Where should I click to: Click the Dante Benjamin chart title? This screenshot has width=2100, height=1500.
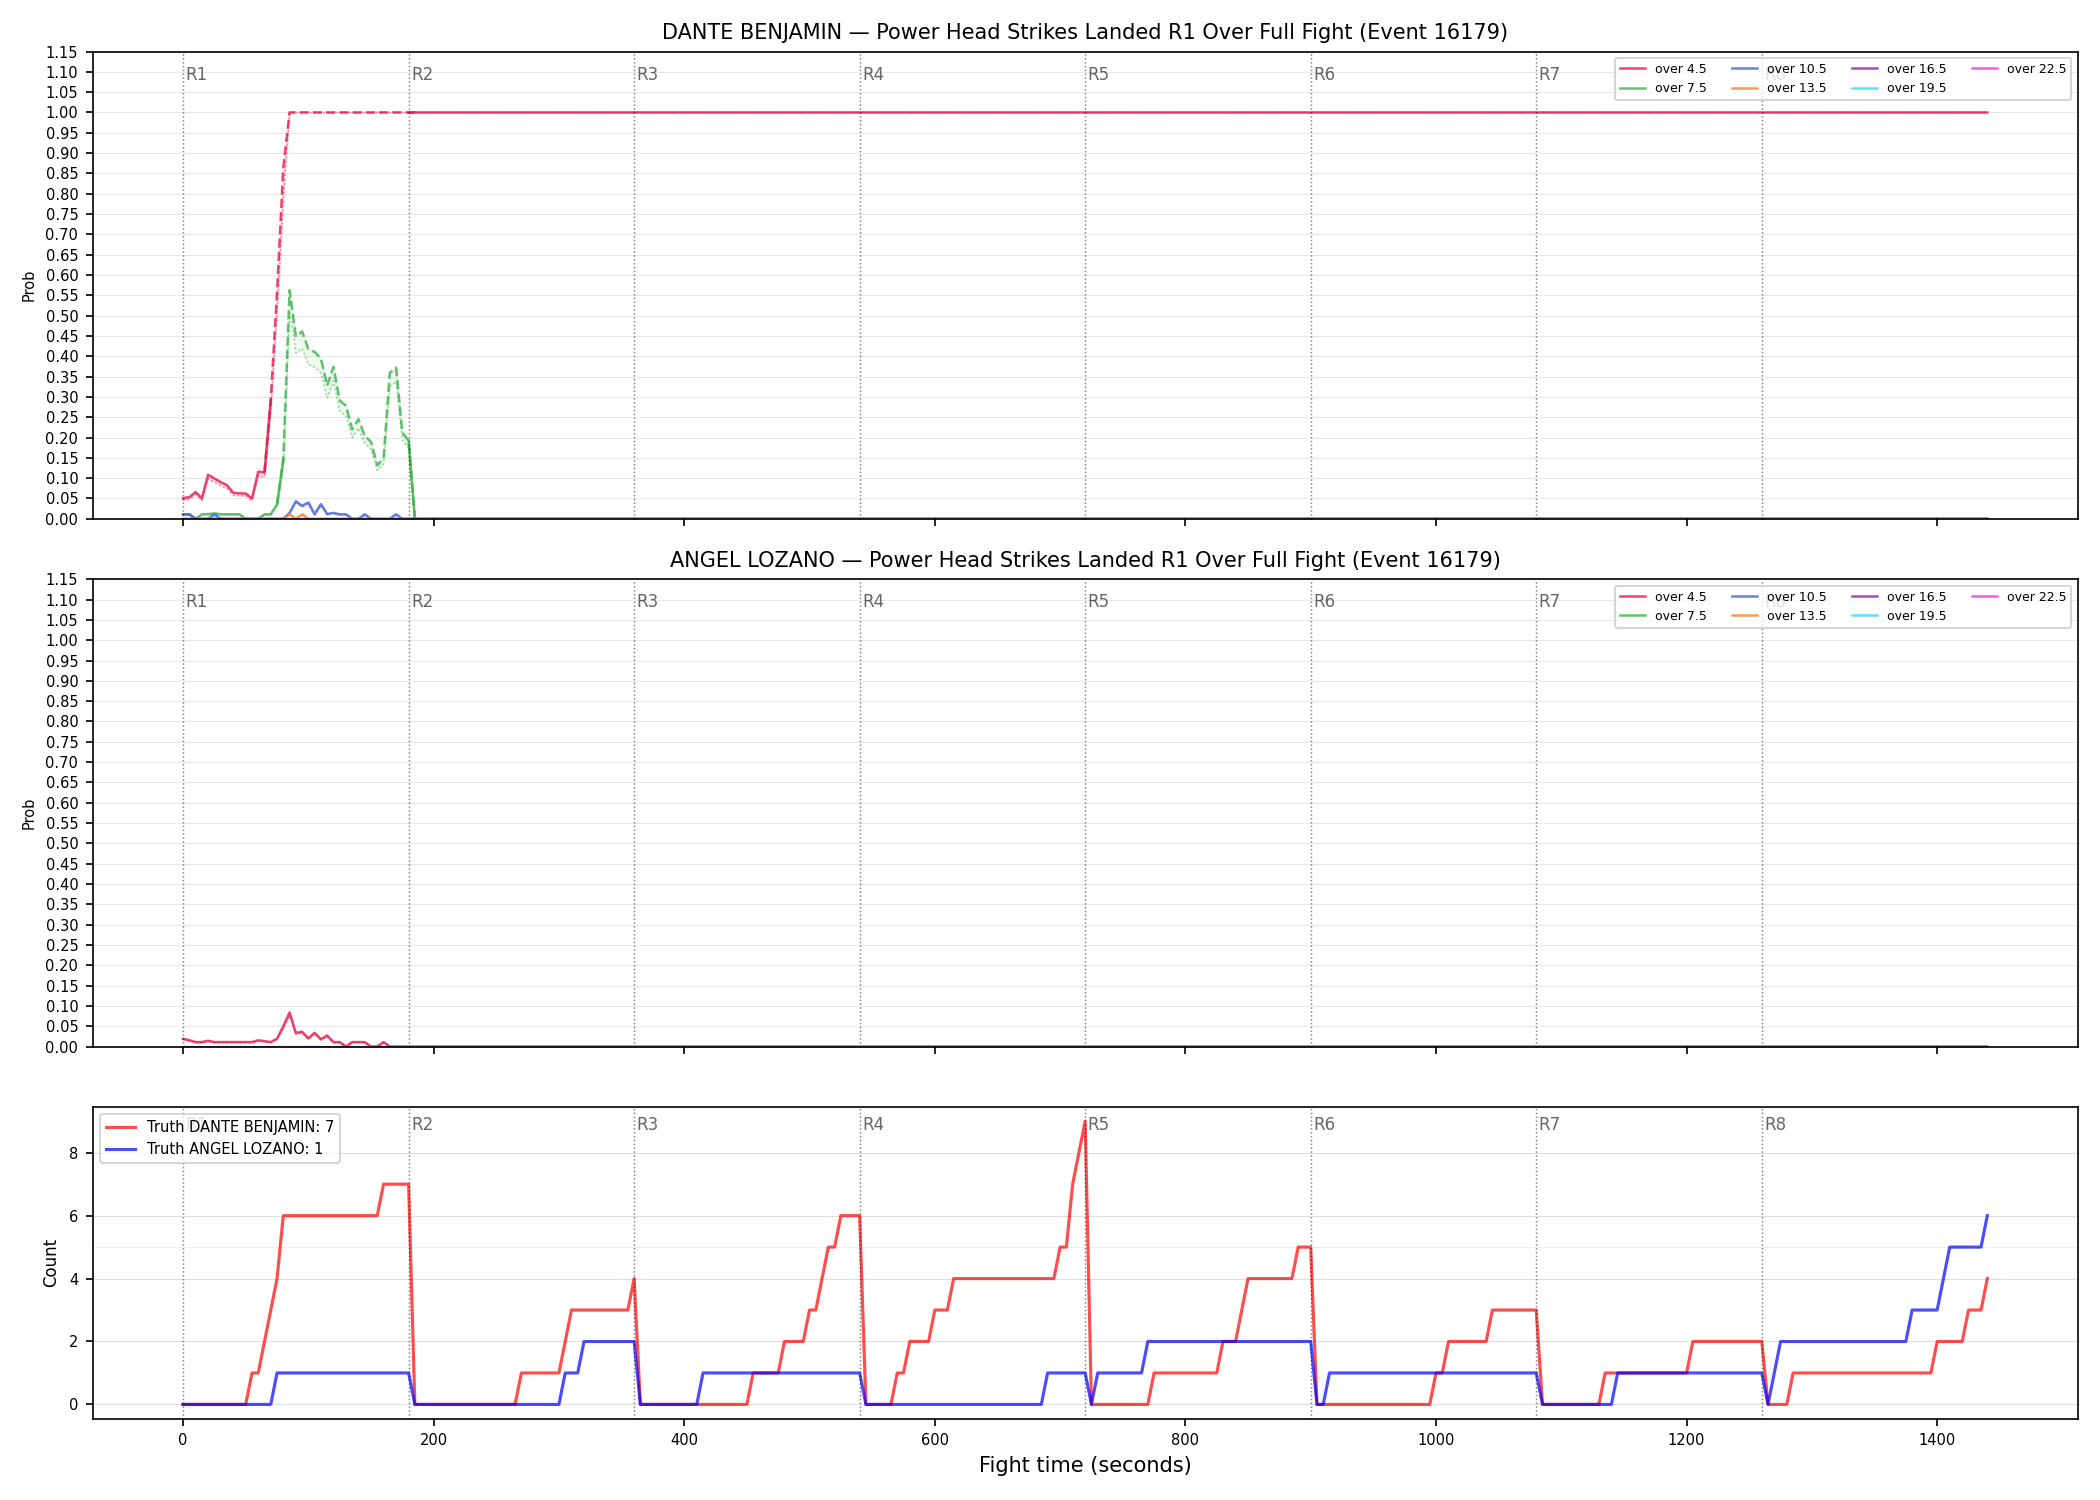1084,32
